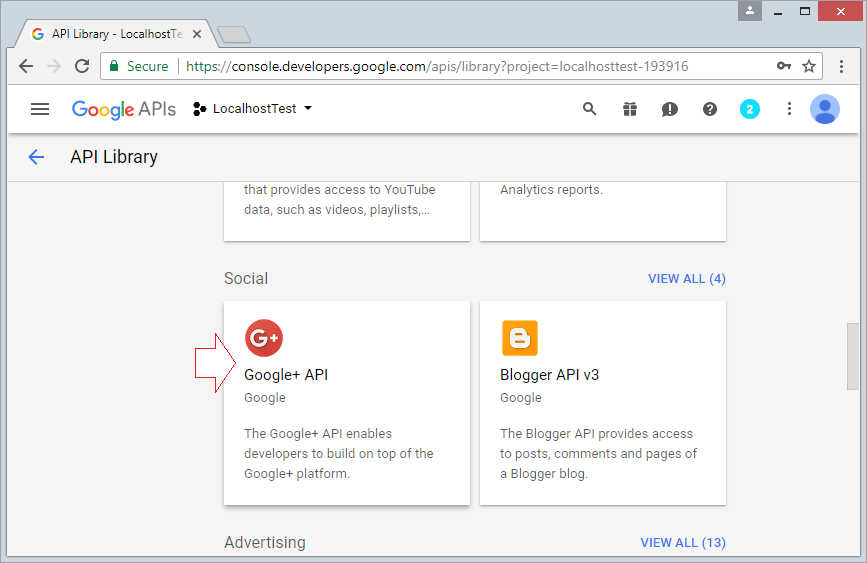Click the API Library page title
Viewport: 867px width, 563px height.
[x=114, y=157]
